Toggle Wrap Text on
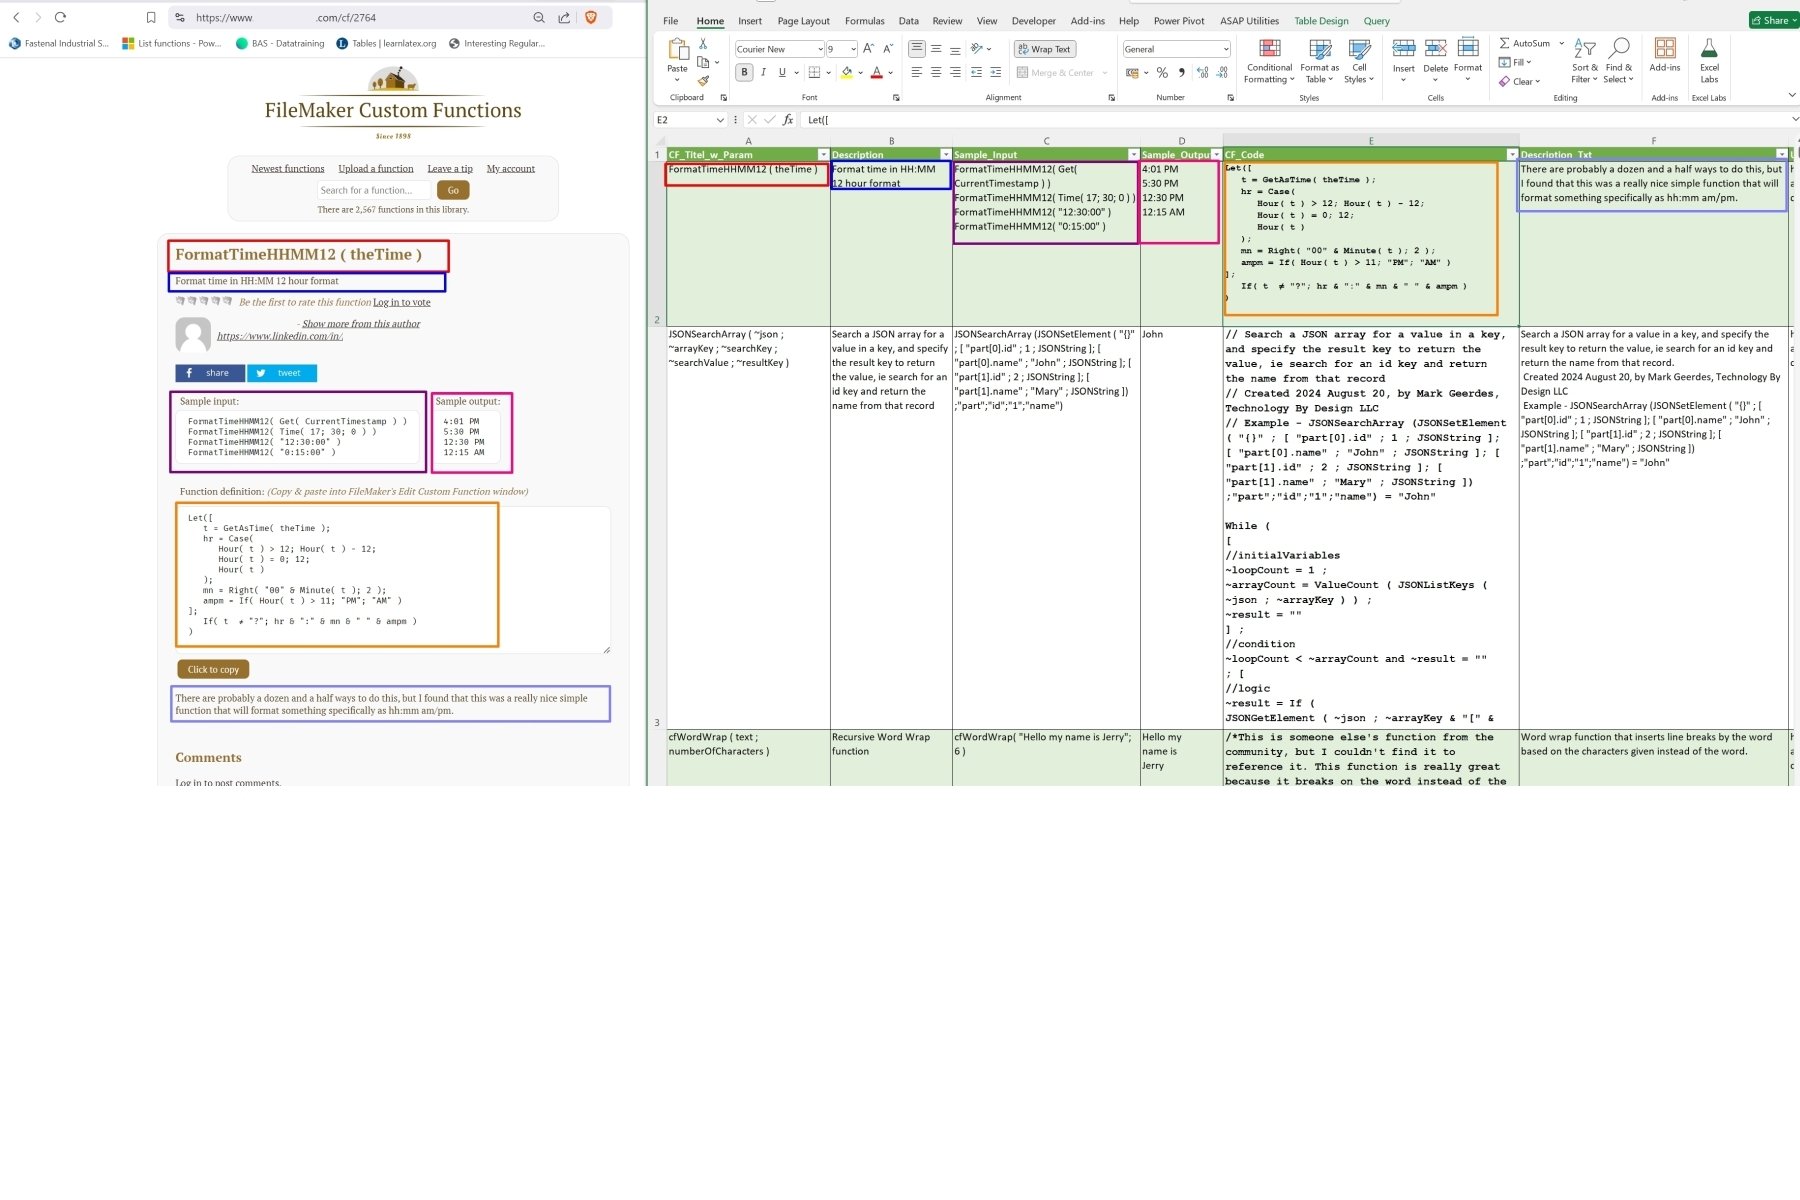1800x1200 pixels. [x=1045, y=49]
